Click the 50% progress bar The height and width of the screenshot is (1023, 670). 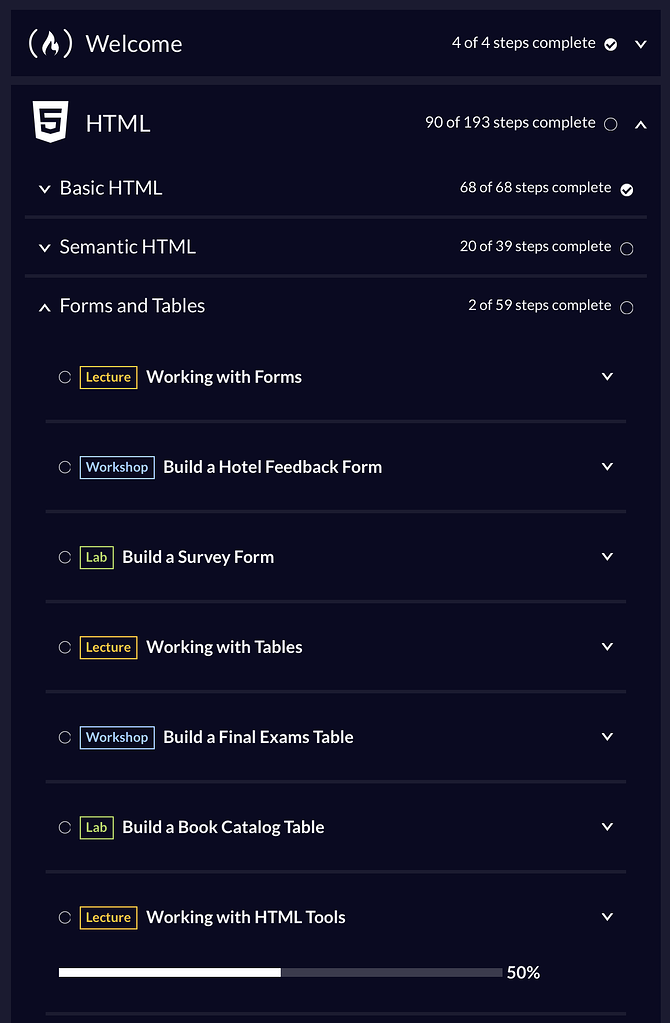pyautogui.click(x=280, y=971)
